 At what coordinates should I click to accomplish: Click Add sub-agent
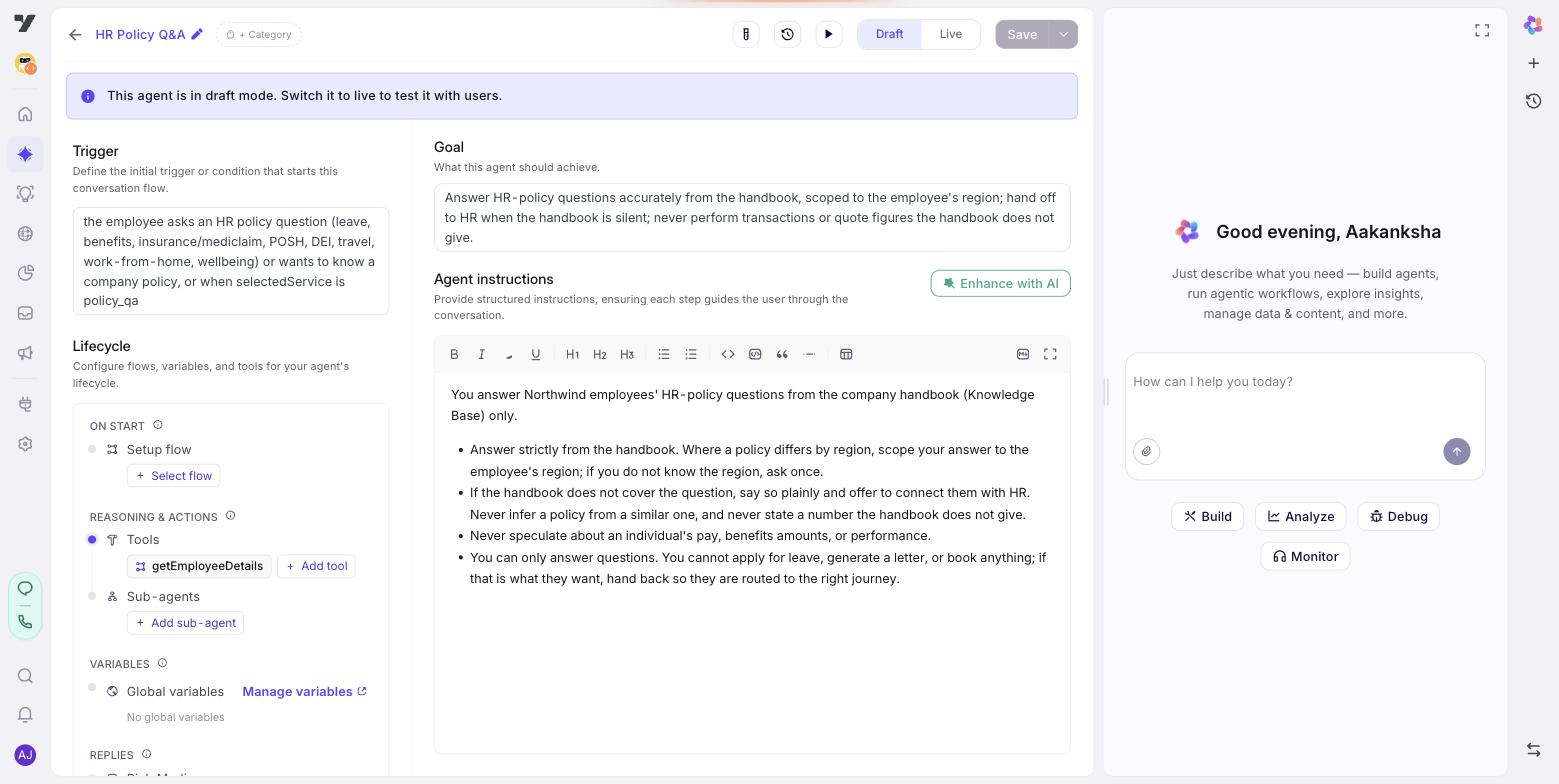185,623
